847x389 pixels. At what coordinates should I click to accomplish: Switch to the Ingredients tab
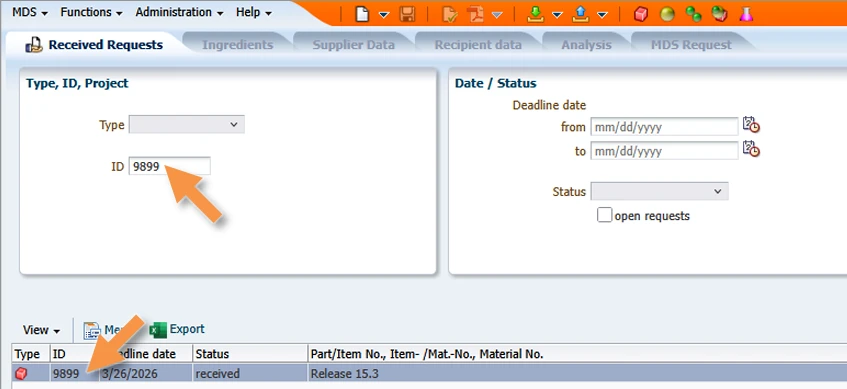click(x=238, y=45)
